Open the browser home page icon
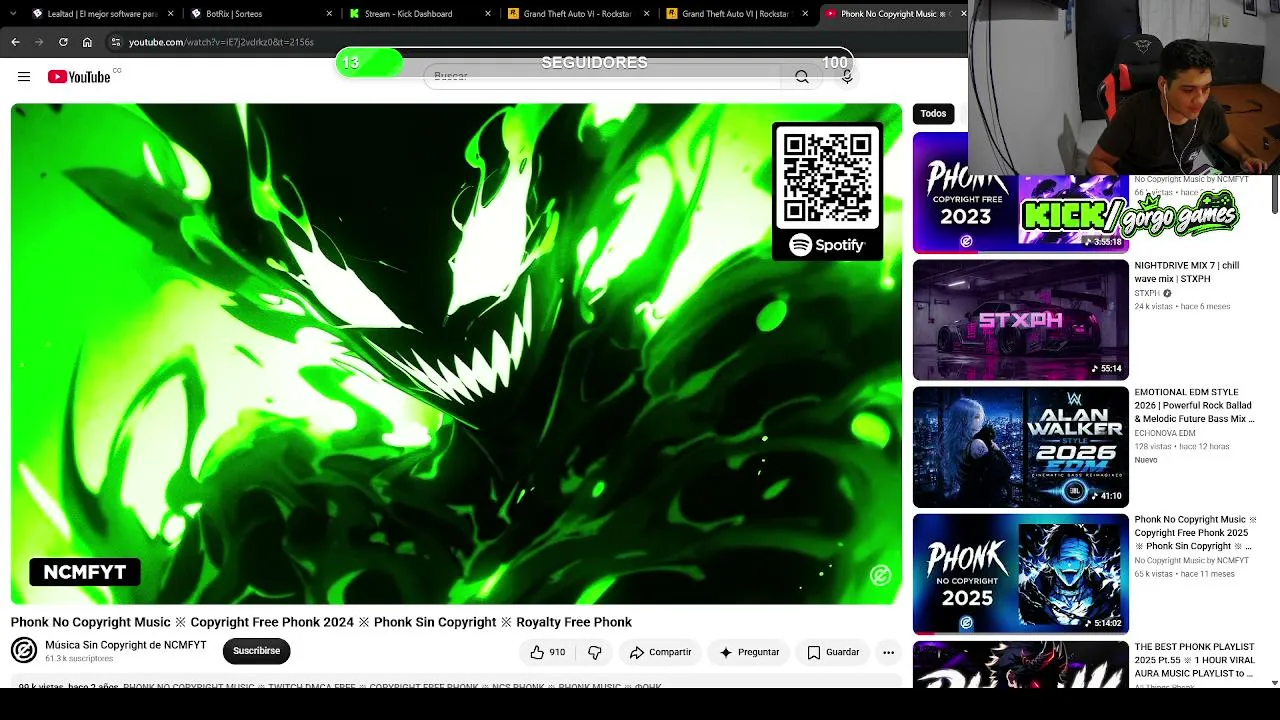Image resolution: width=1280 pixels, height=720 pixels. pos(87,42)
